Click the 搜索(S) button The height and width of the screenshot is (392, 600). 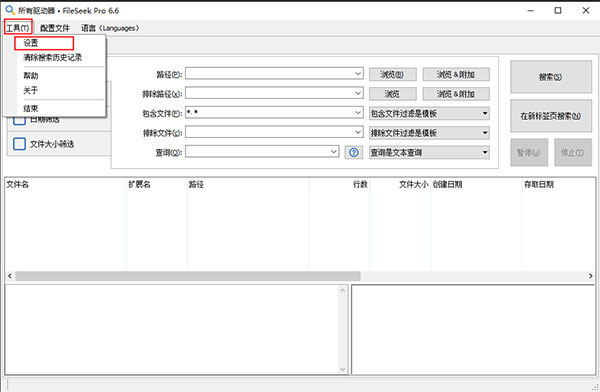point(551,77)
